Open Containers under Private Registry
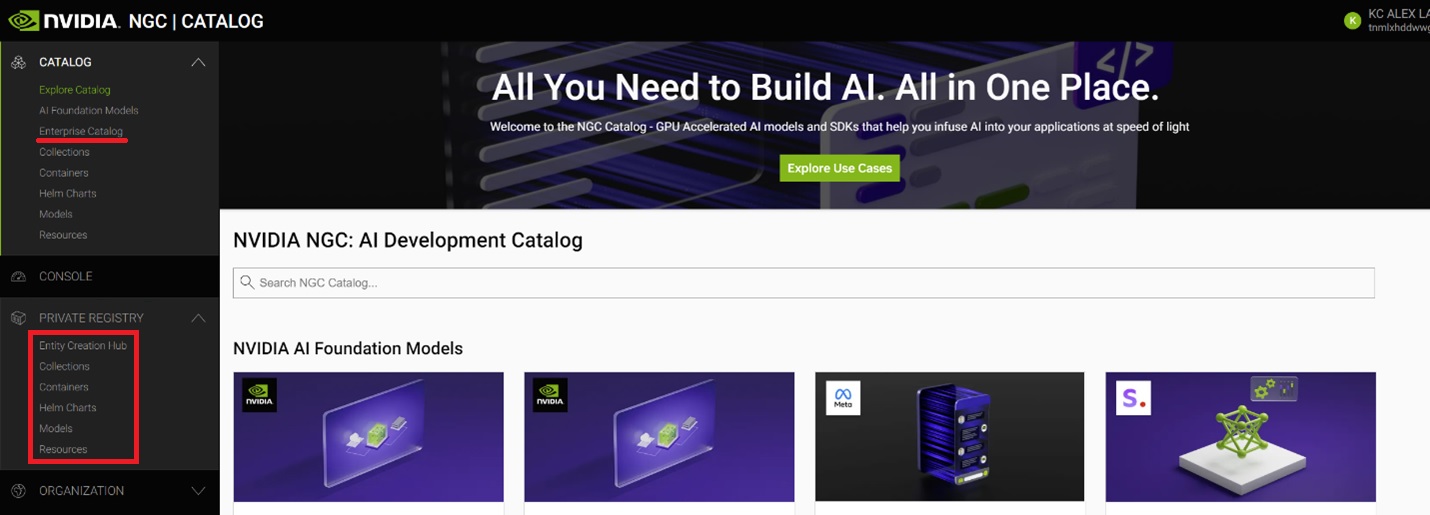 click(64, 387)
